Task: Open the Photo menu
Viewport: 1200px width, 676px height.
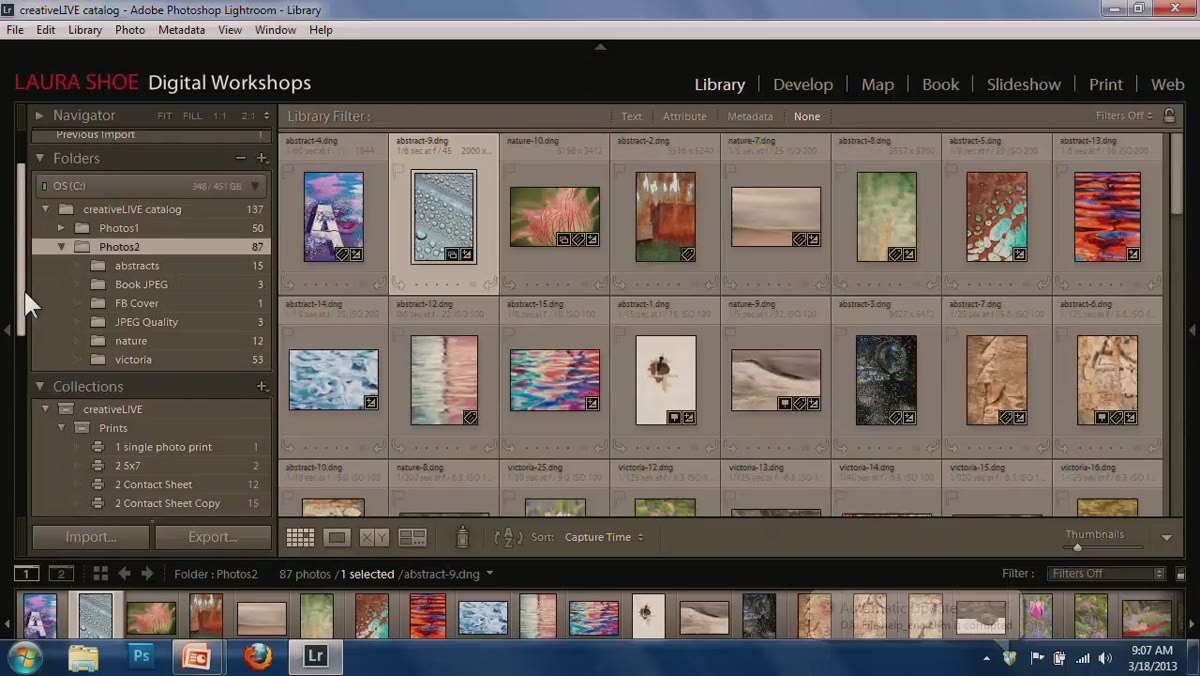Action: point(130,30)
